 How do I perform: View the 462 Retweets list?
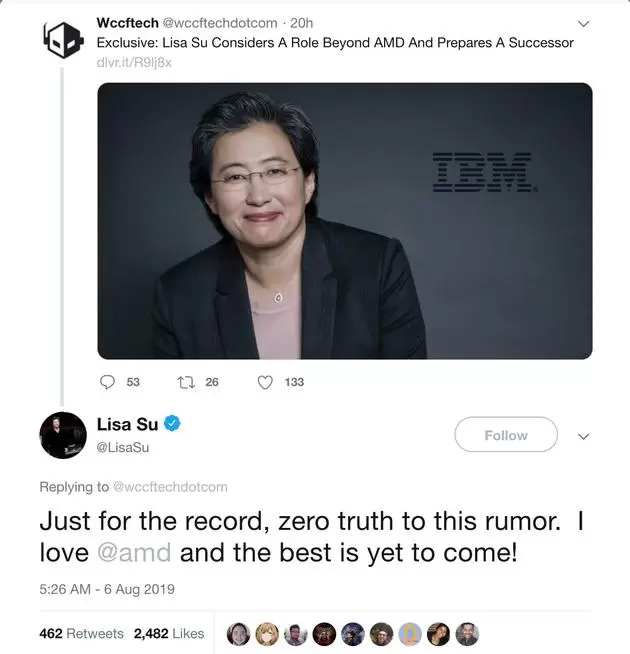pyautogui.click(x=81, y=634)
